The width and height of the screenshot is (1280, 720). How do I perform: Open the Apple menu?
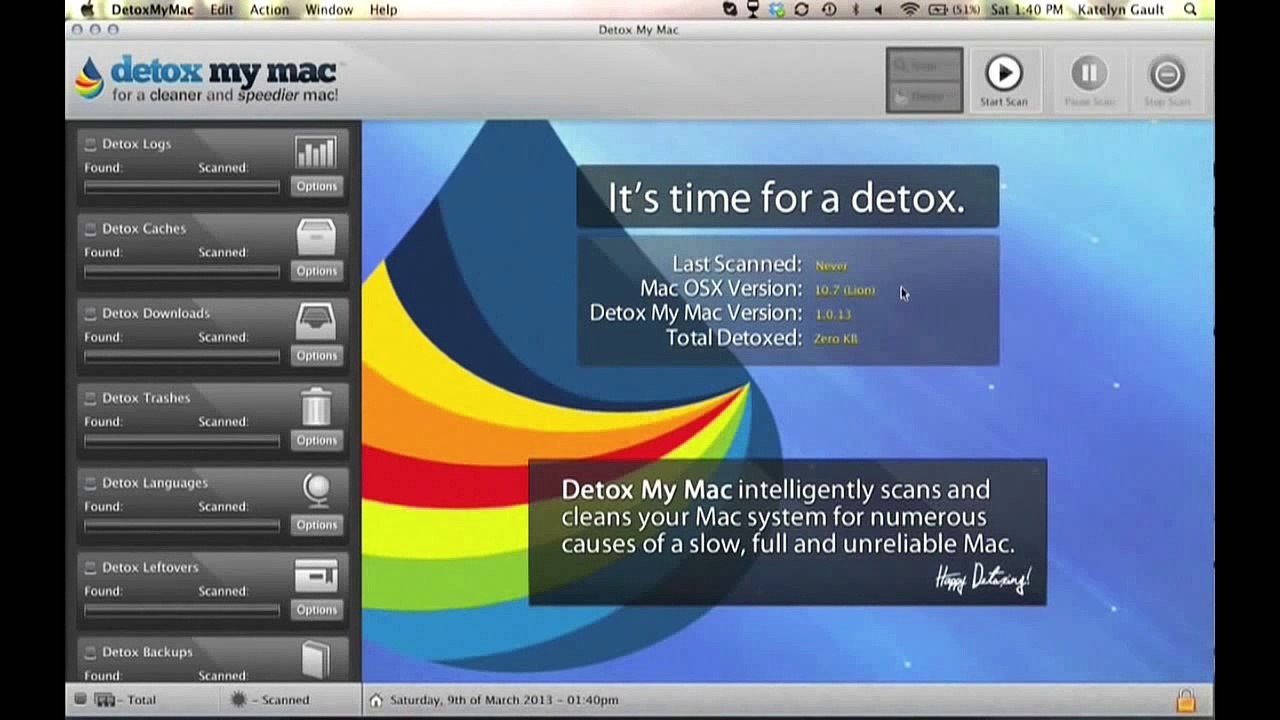87,9
